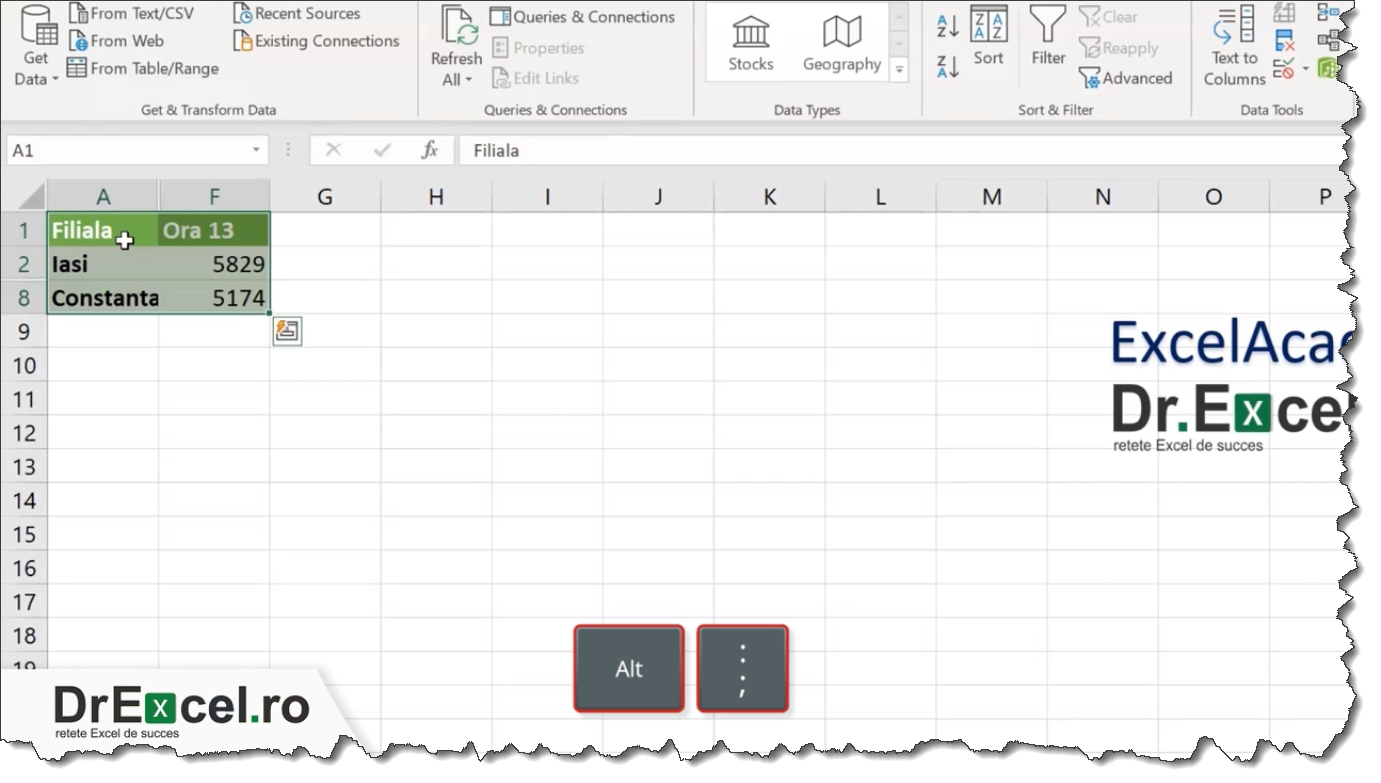Open the Data Validation dialog
The image size is (1381, 783).
tap(1281, 68)
